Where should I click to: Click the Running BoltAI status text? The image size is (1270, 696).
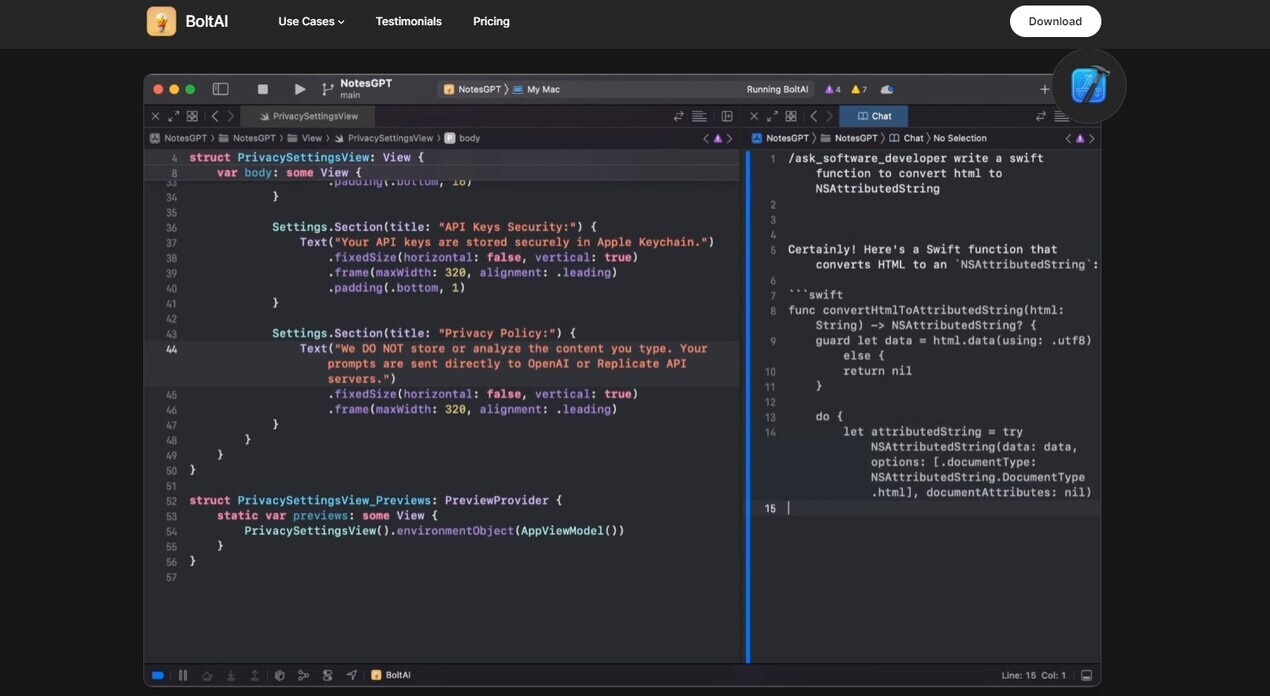pos(777,89)
